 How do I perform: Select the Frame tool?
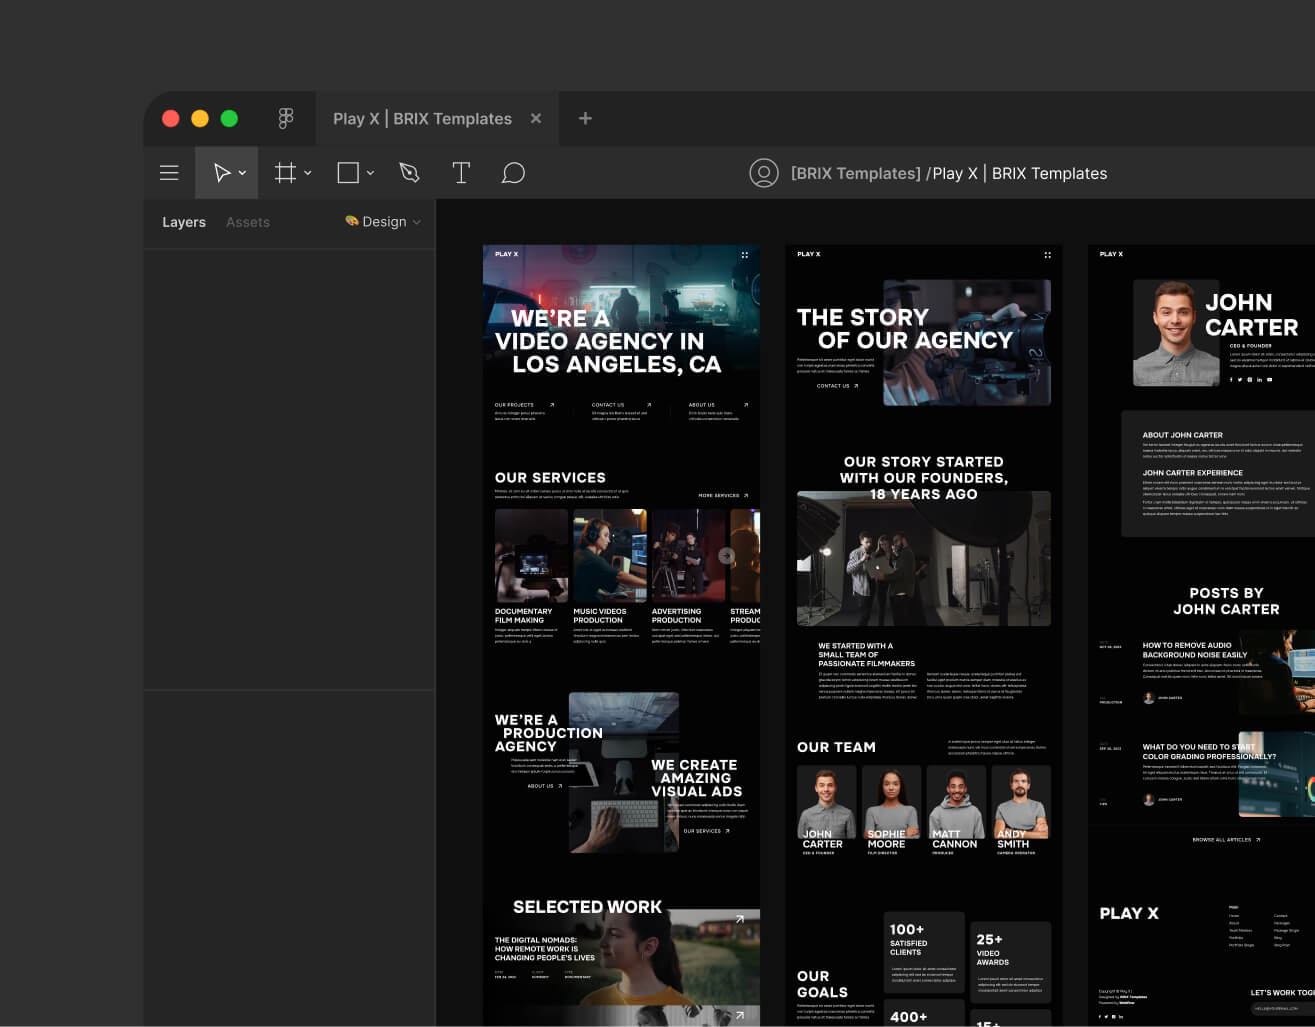[x=285, y=172]
